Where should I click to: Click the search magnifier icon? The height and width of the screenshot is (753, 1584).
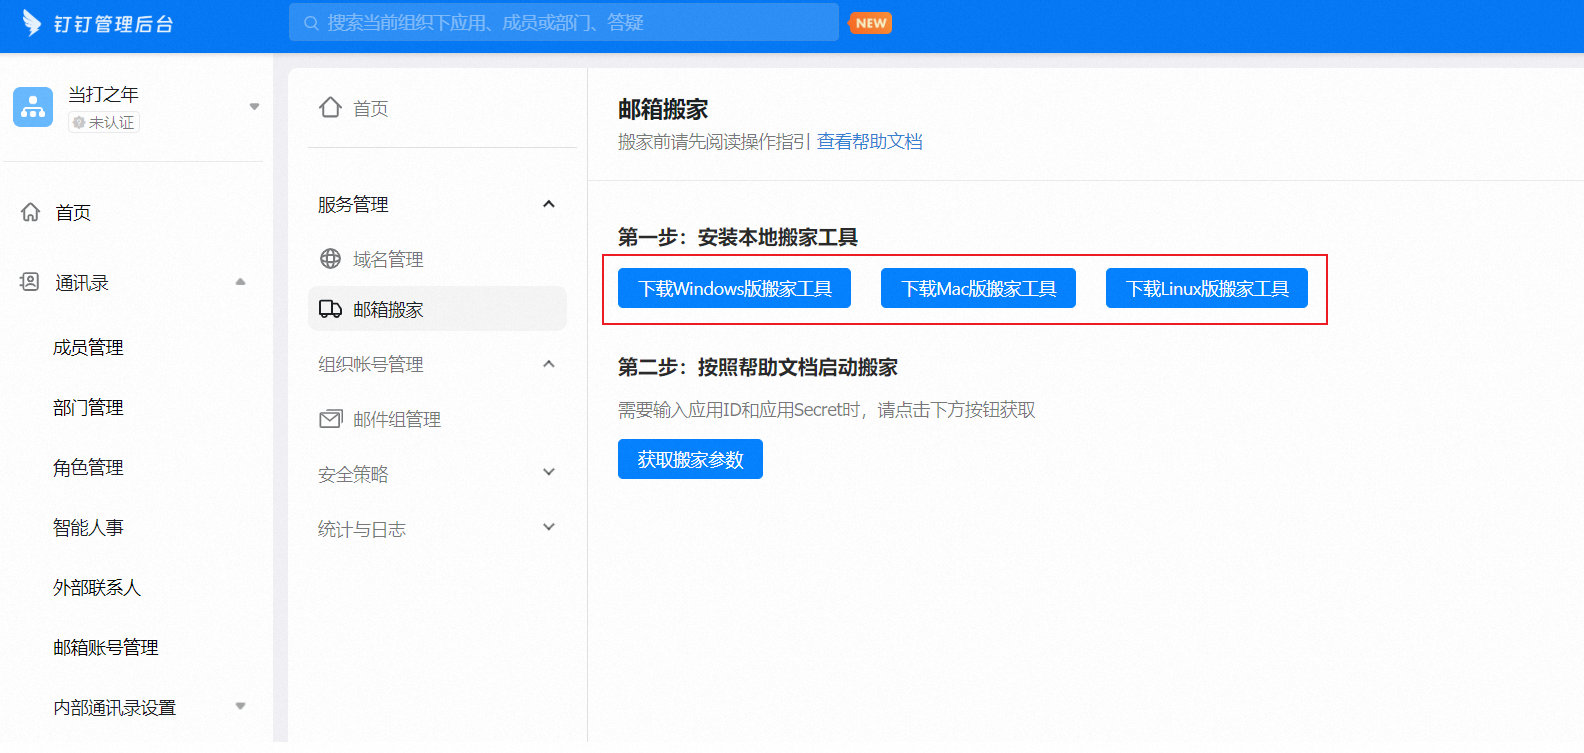(x=312, y=23)
